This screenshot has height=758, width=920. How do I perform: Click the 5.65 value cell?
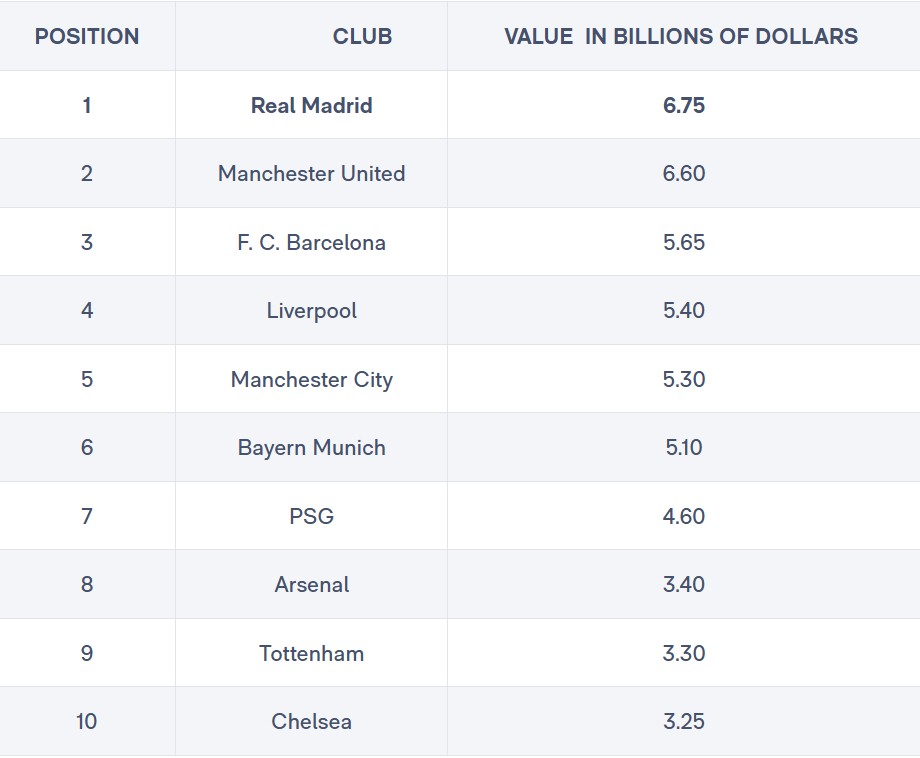(x=684, y=242)
